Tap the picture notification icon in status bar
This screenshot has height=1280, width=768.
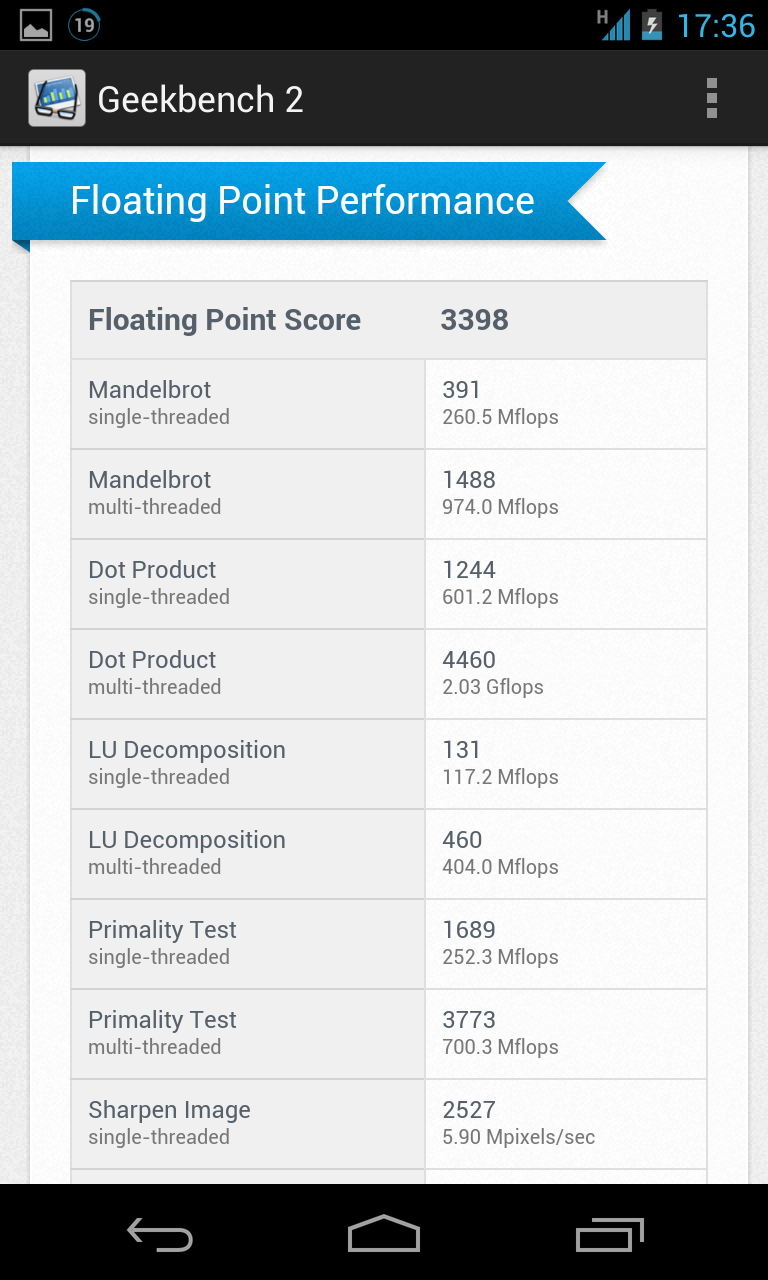point(36,25)
